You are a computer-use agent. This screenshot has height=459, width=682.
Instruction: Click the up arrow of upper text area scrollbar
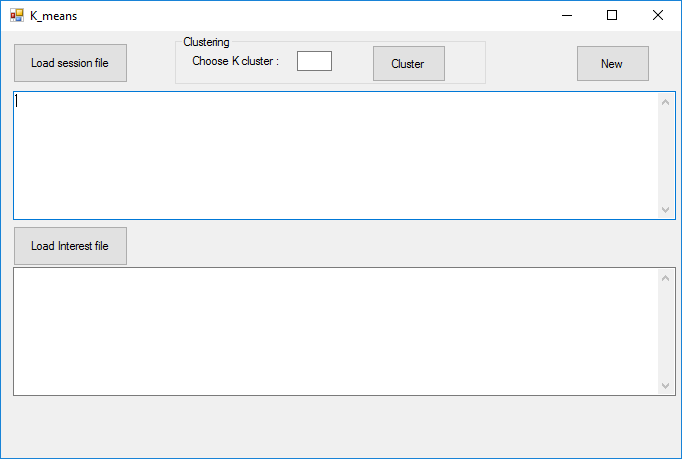[x=667, y=101]
